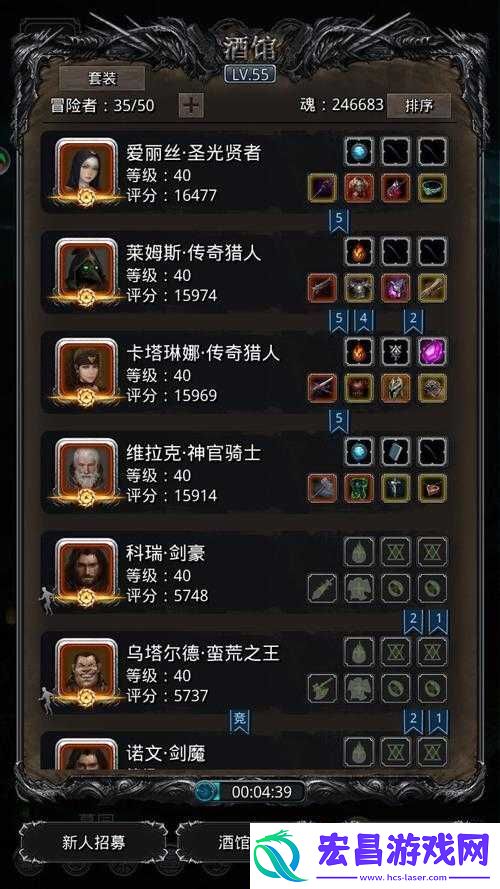Tap 爱丽丝's blue orb gem slot
Viewport: 500px width, 889px height.
click(x=359, y=151)
